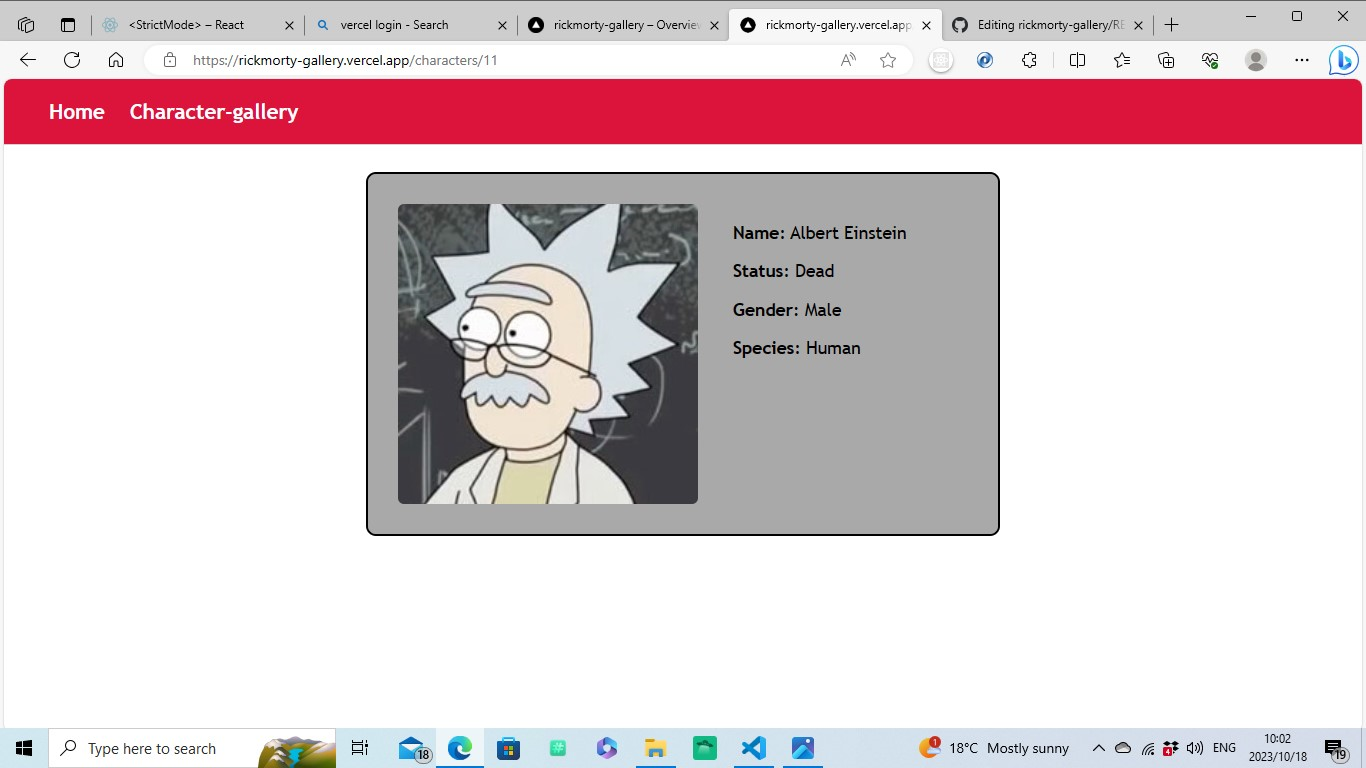Open Browser Essentials heart icon
Screen dimensions: 1366x768
[1209, 60]
